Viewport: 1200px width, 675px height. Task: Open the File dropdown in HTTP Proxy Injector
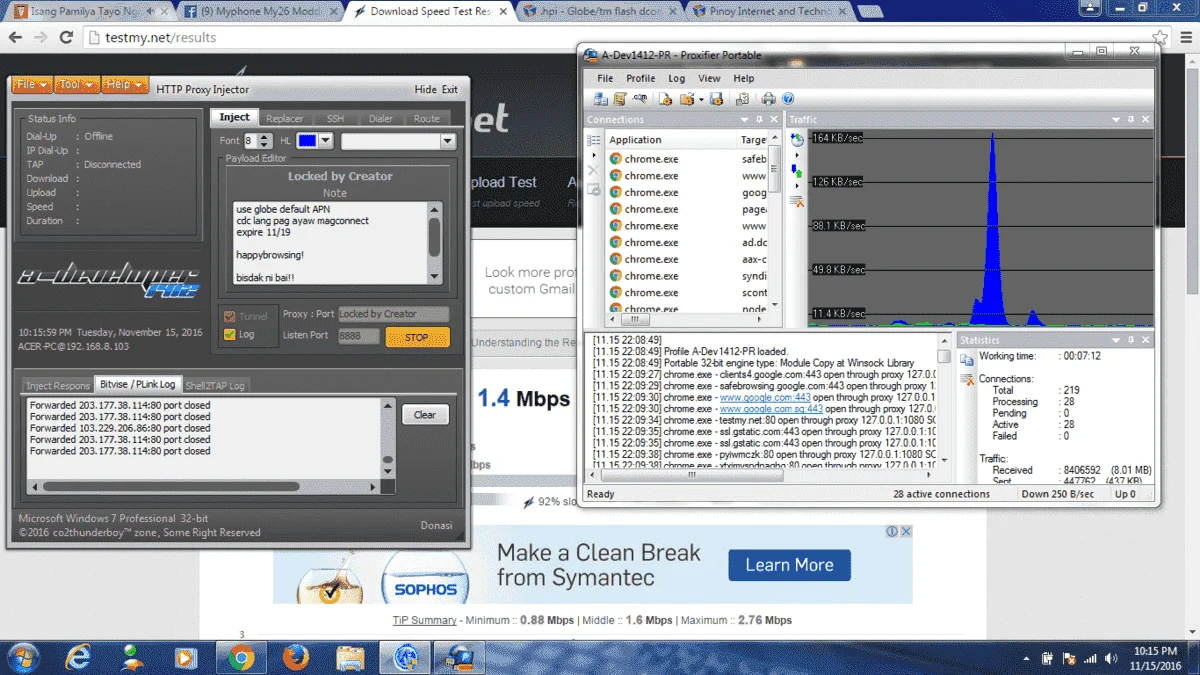pos(31,85)
